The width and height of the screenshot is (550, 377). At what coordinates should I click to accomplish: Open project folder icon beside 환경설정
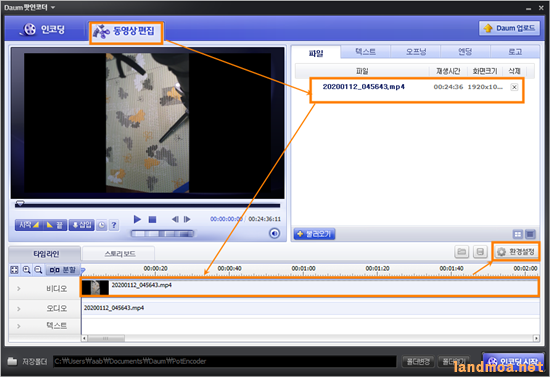462,251
